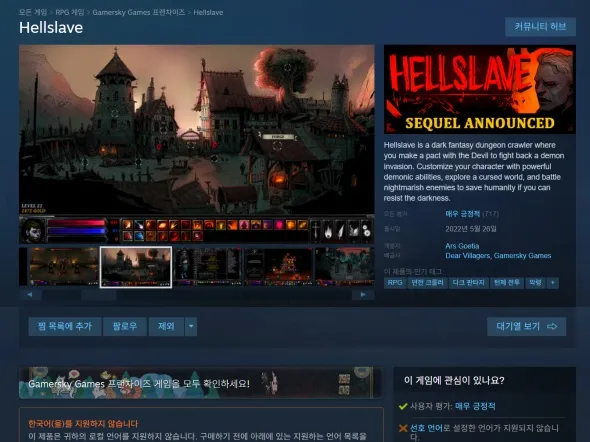This screenshot has width=590, height=442.
Task: Open the 커뮤니티 허브 button
Action: [540, 27]
